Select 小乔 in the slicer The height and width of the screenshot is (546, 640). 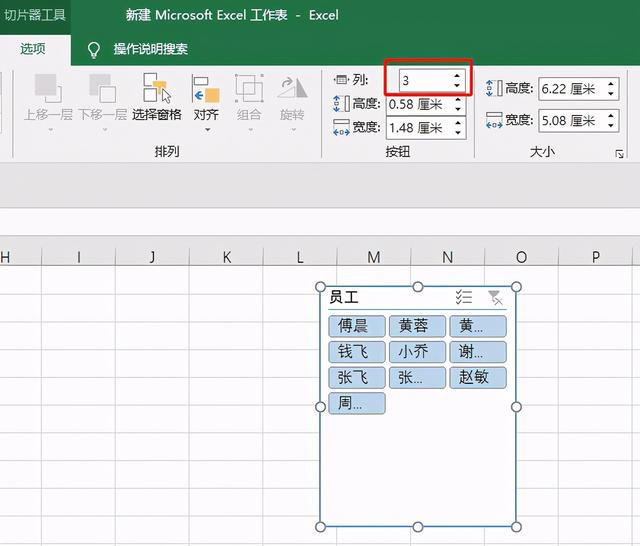417,351
